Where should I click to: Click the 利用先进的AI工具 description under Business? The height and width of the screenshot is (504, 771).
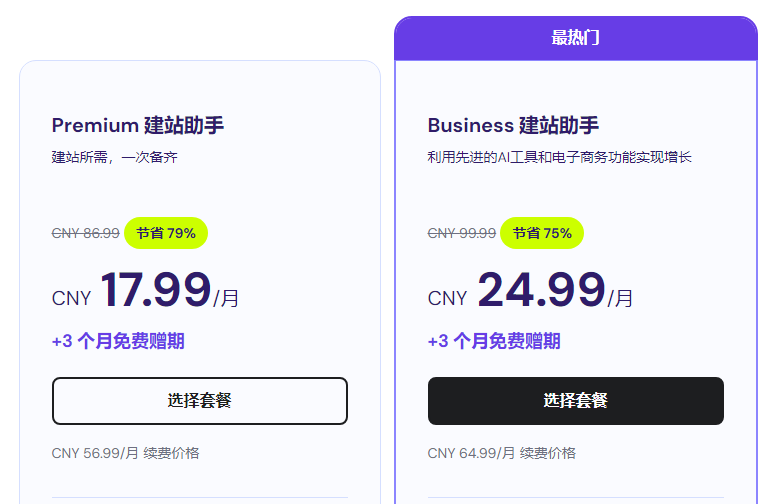click(559, 157)
